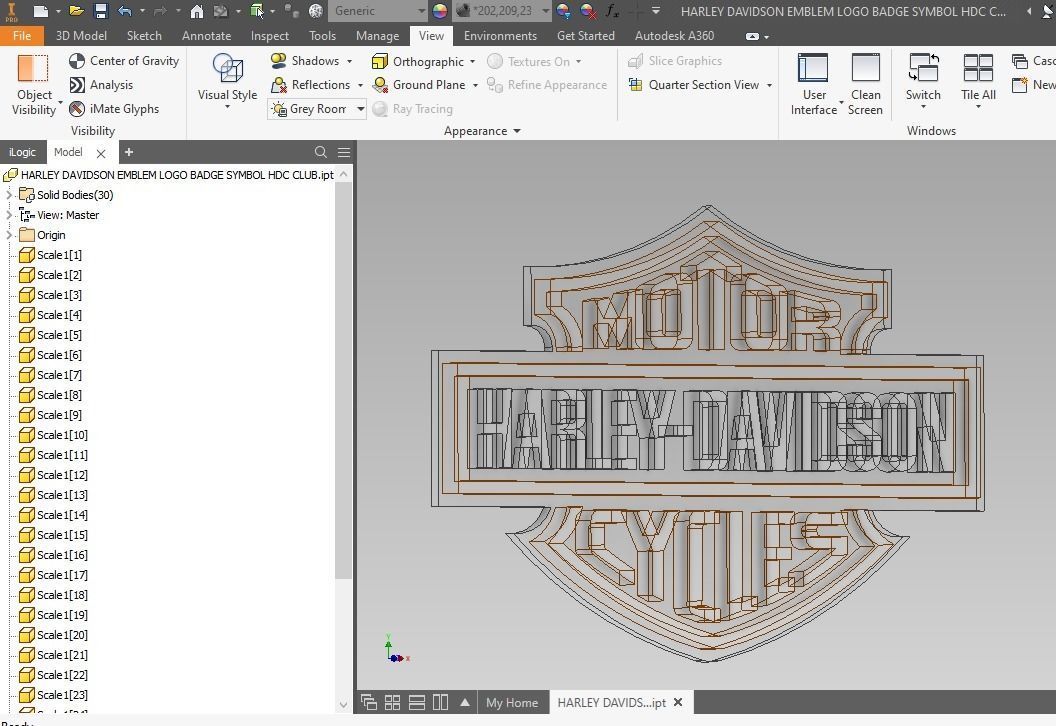The height and width of the screenshot is (726, 1056).
Task: Open the Tools ribbon tab
Action: tap(322, 36)
